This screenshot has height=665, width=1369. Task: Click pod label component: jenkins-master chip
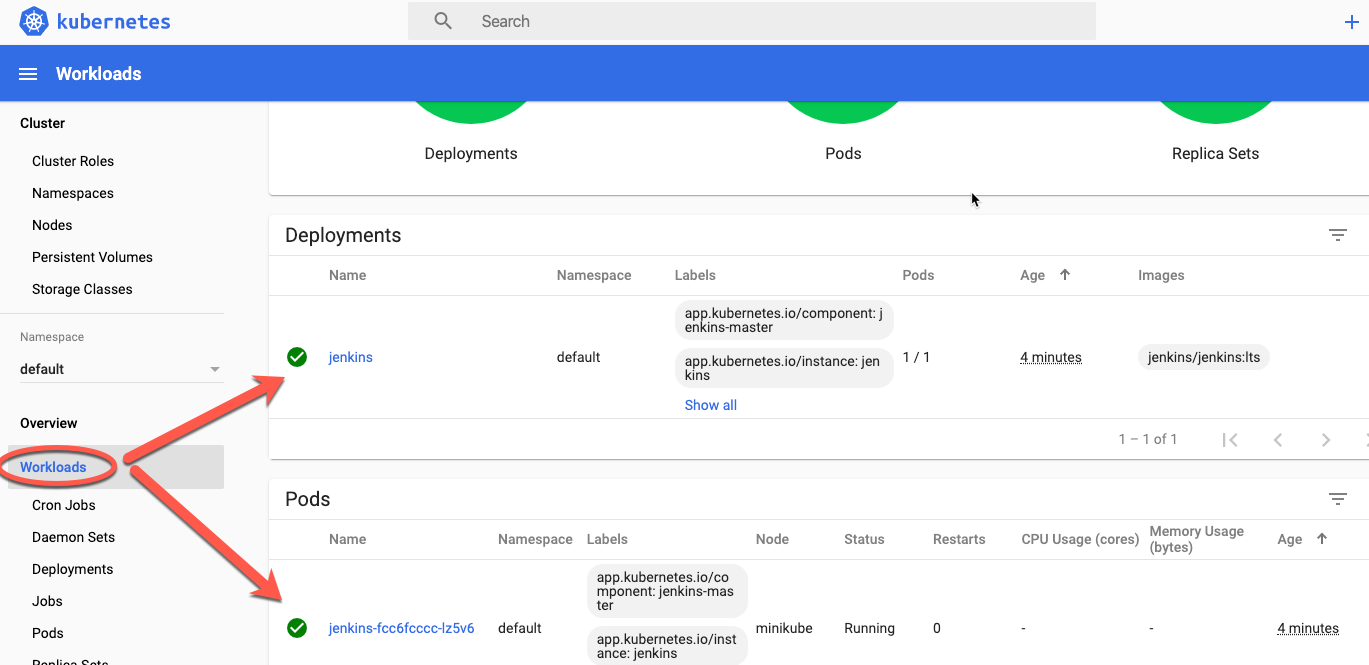[665, 591]
